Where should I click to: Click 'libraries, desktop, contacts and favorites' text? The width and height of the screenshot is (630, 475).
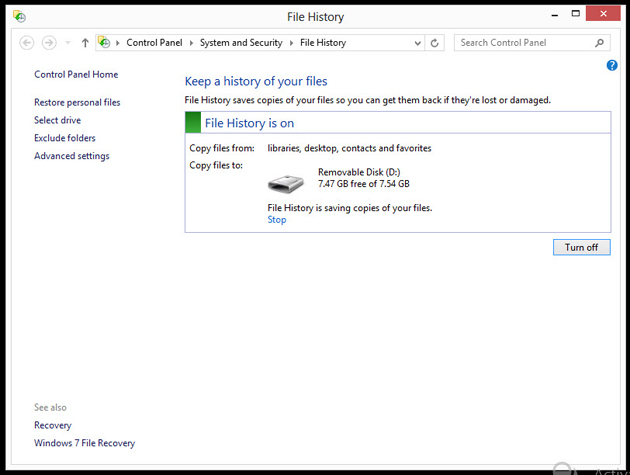tap(349, 148)
